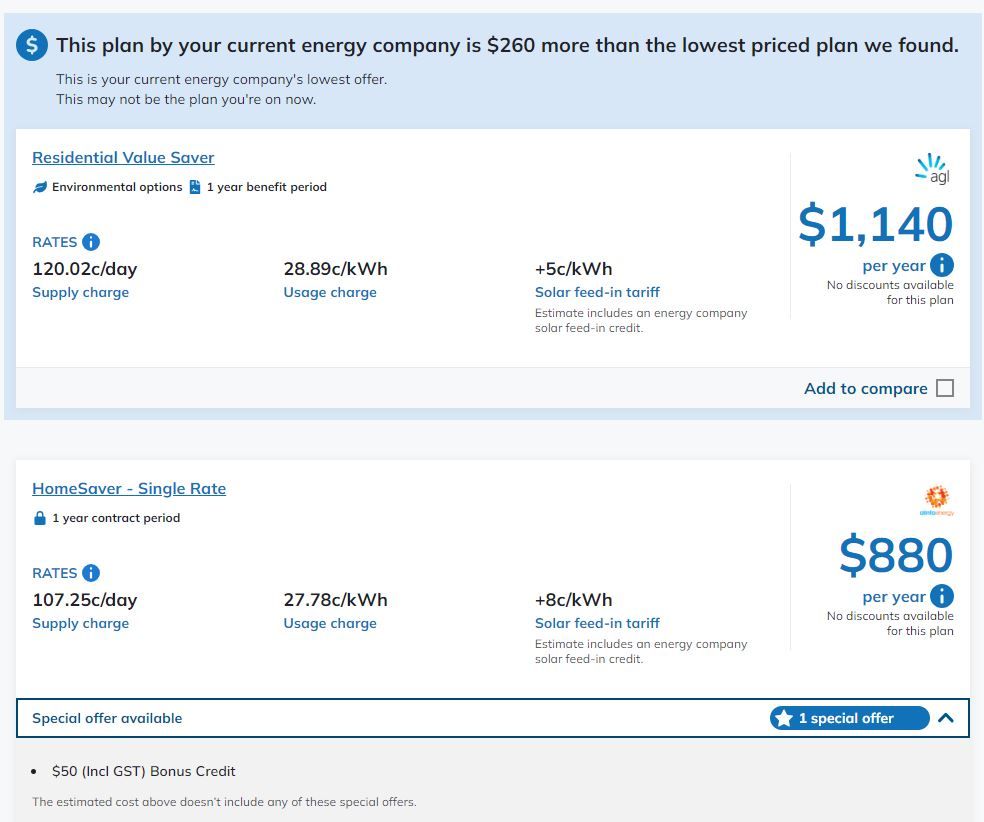This screenshot has width=984, height=822.
Task: Open RATES info icon for HomeSaver plan
Action: pyautogui.click(x=91, y=573)
